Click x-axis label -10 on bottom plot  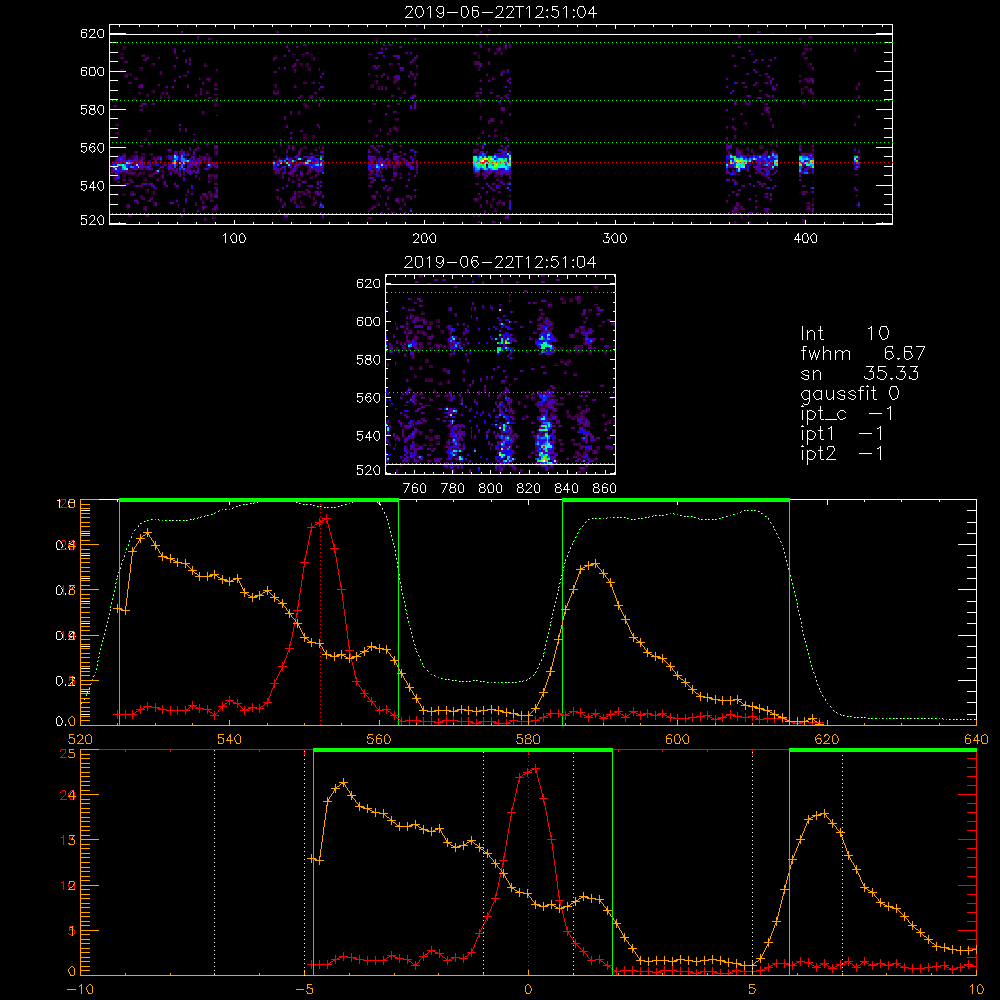[79, 990]
